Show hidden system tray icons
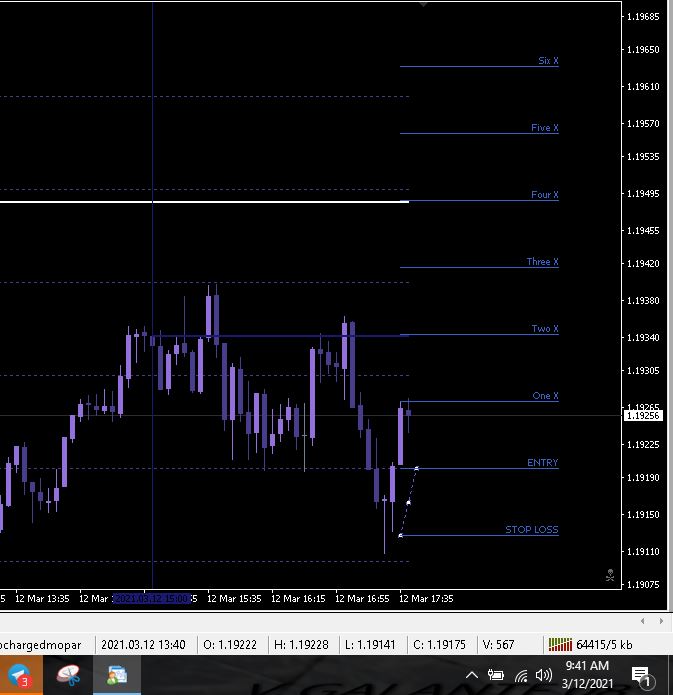Image resolution: width=673 pixels, height=695 pixels. (472, 675)
